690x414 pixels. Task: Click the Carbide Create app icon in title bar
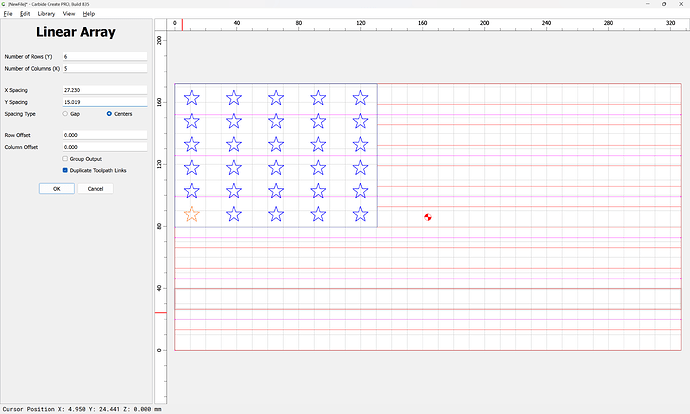pyautogui.click(x=4, y=4)
